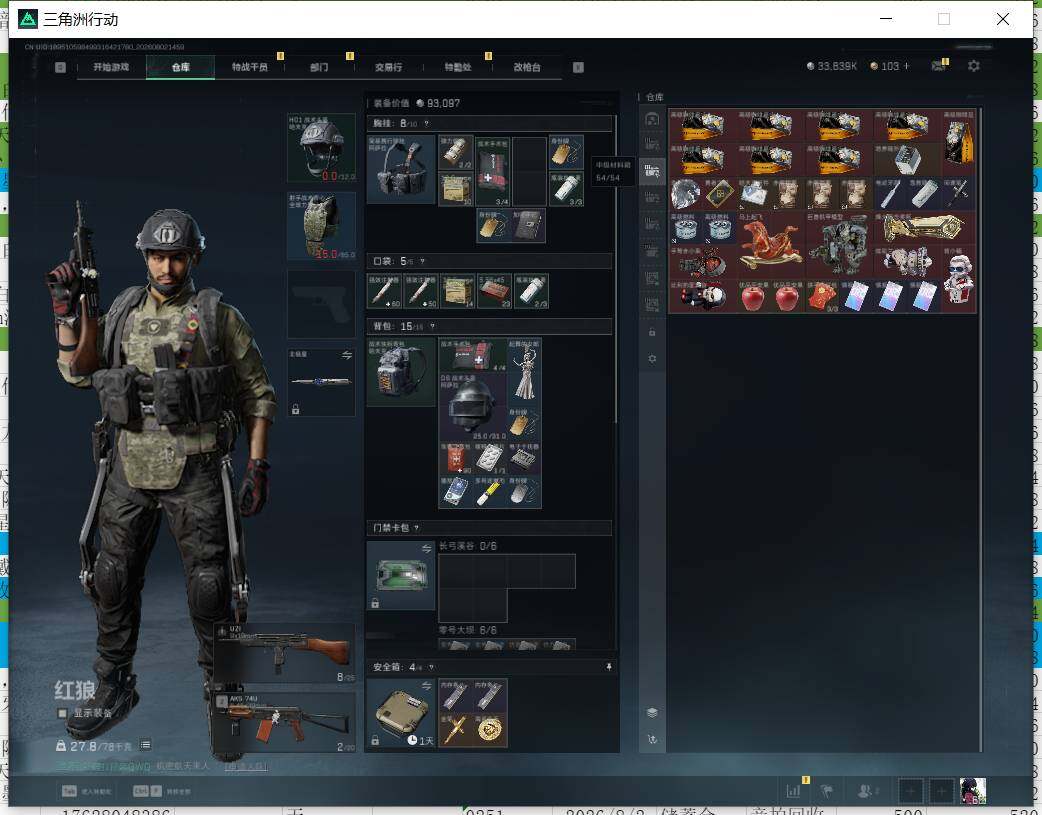Select the keycard case item

401,575
